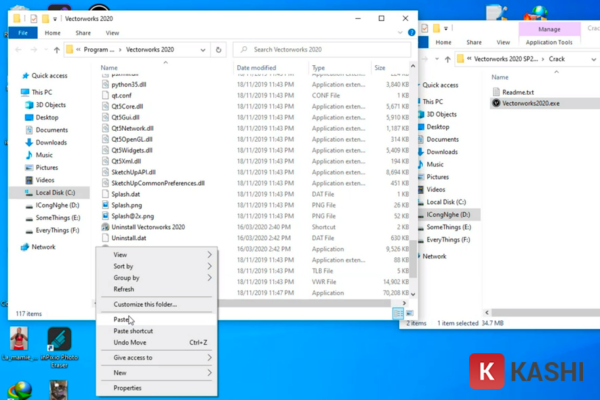
Task: Click Program breadcrumb in Vectorworks address bar
Action: click(99, 49)
